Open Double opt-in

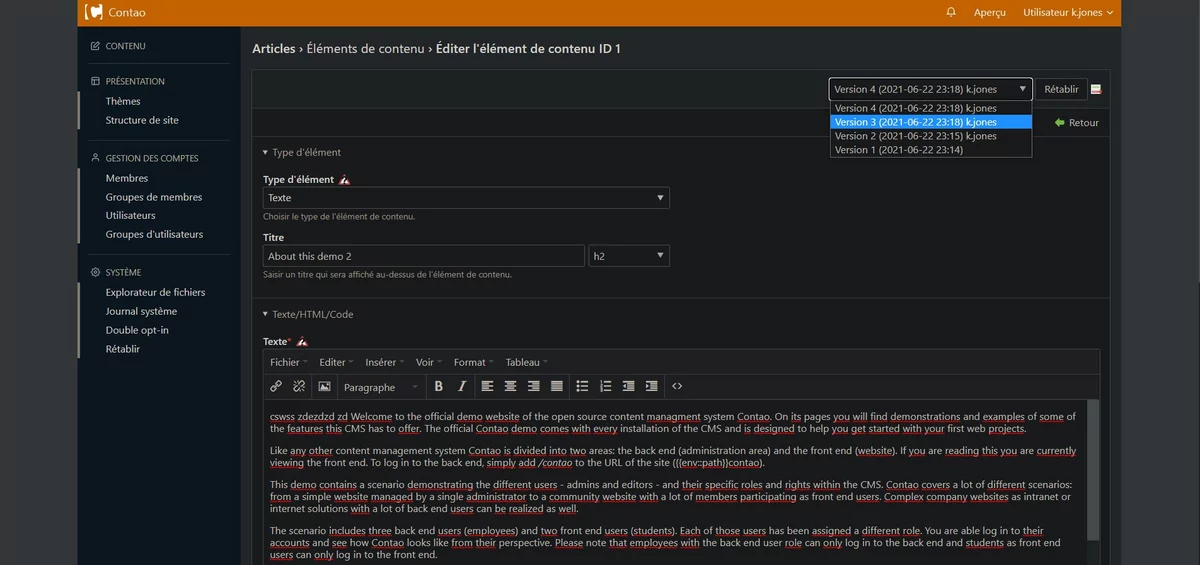(137, 330)
